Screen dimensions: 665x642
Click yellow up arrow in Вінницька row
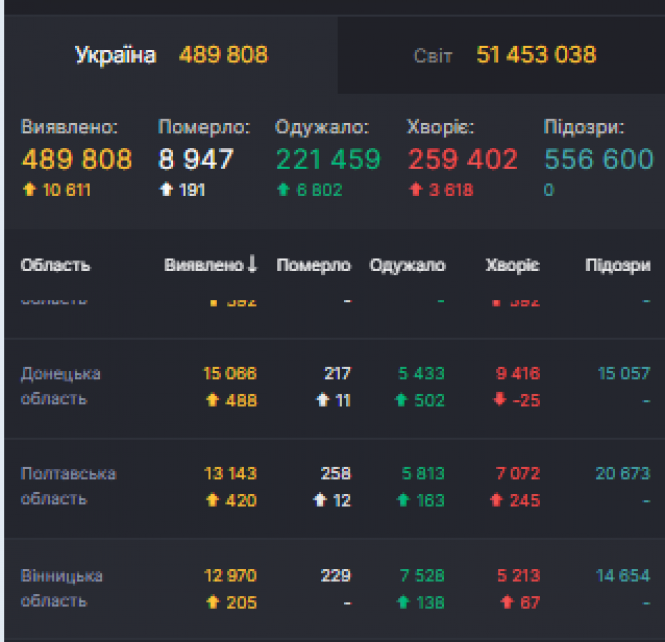click(212, 602)
